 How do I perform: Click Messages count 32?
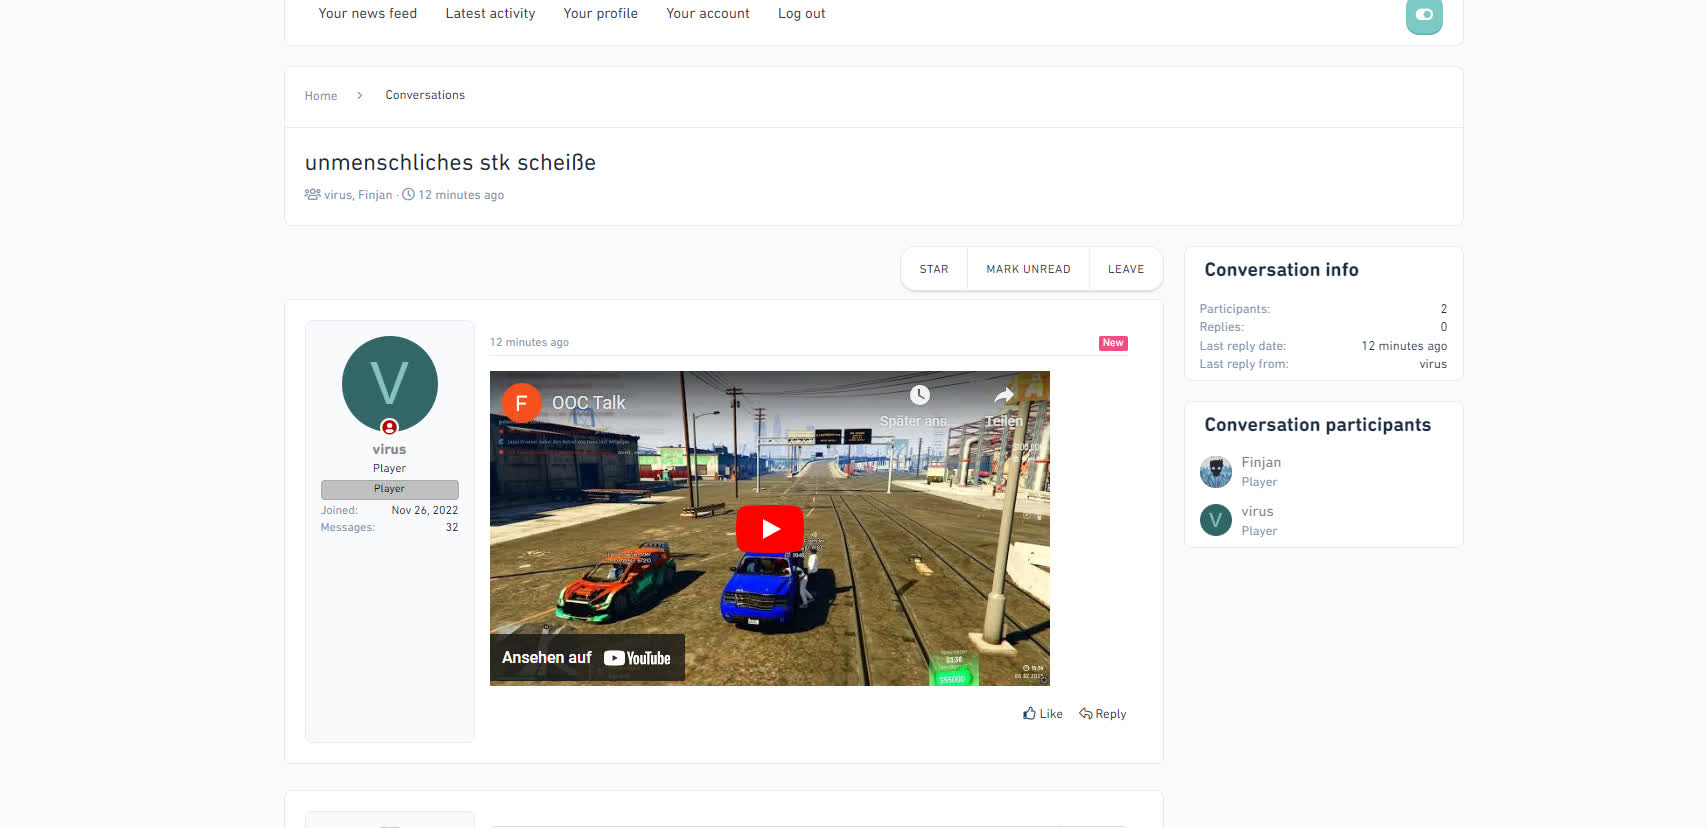coord(452,527)
